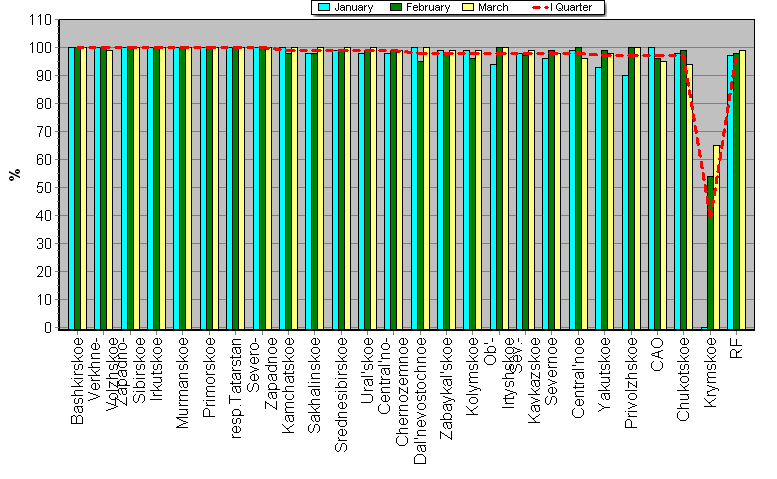This screenshot has height=479, width=777.
Task: Click the Krymskoe green February bar
Action: pyautogui.click(x=710, y=253)
